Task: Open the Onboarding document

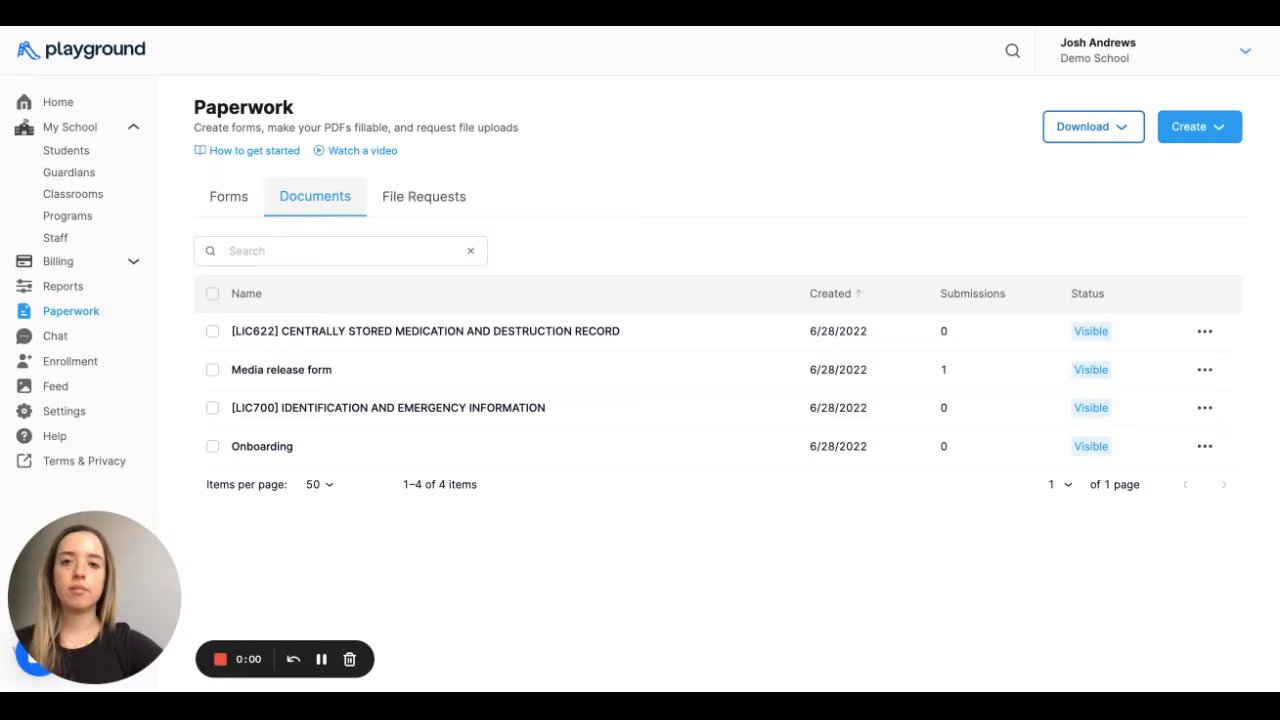Action: click(x=262, y=446)
